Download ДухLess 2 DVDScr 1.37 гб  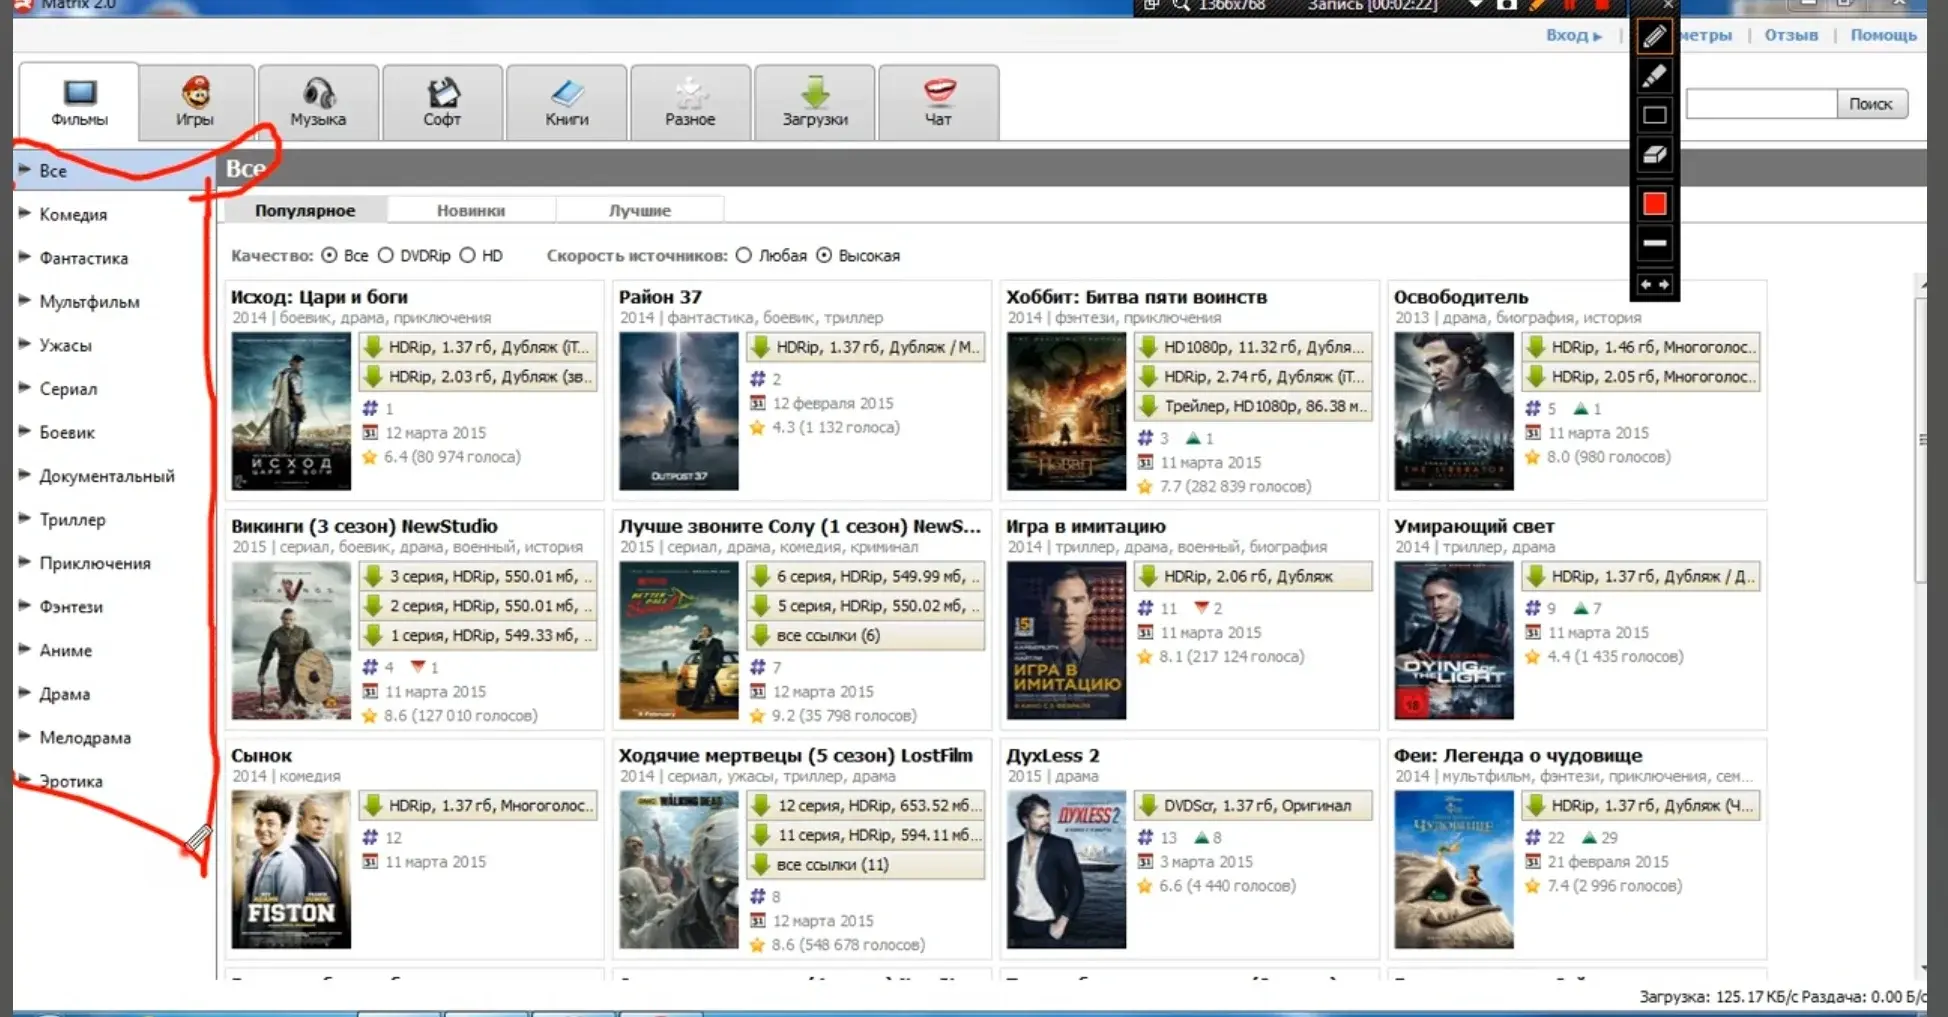(x=1253, y=805)
